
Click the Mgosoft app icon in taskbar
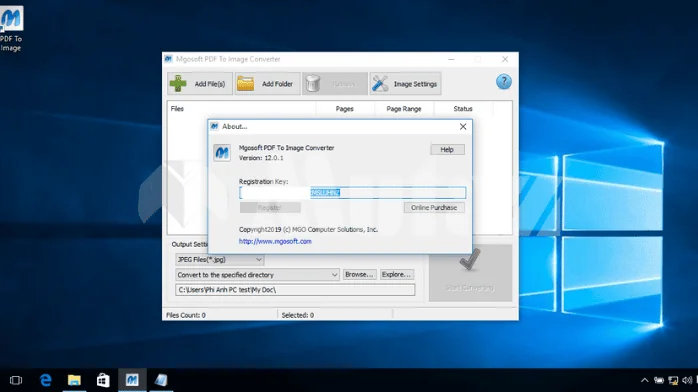pyautogui.click(x=132, y=380)
